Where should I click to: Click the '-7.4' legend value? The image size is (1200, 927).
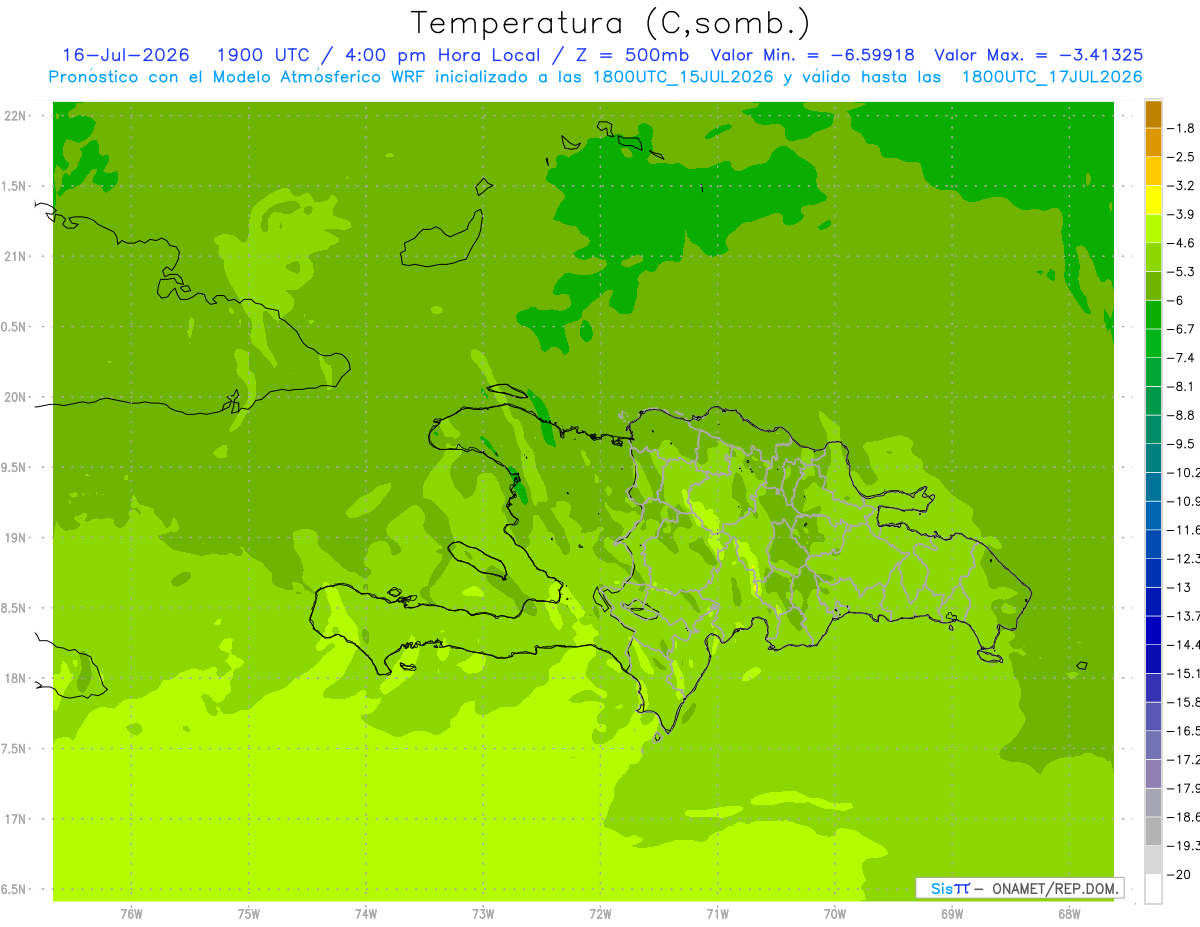tap(1182, 358)
